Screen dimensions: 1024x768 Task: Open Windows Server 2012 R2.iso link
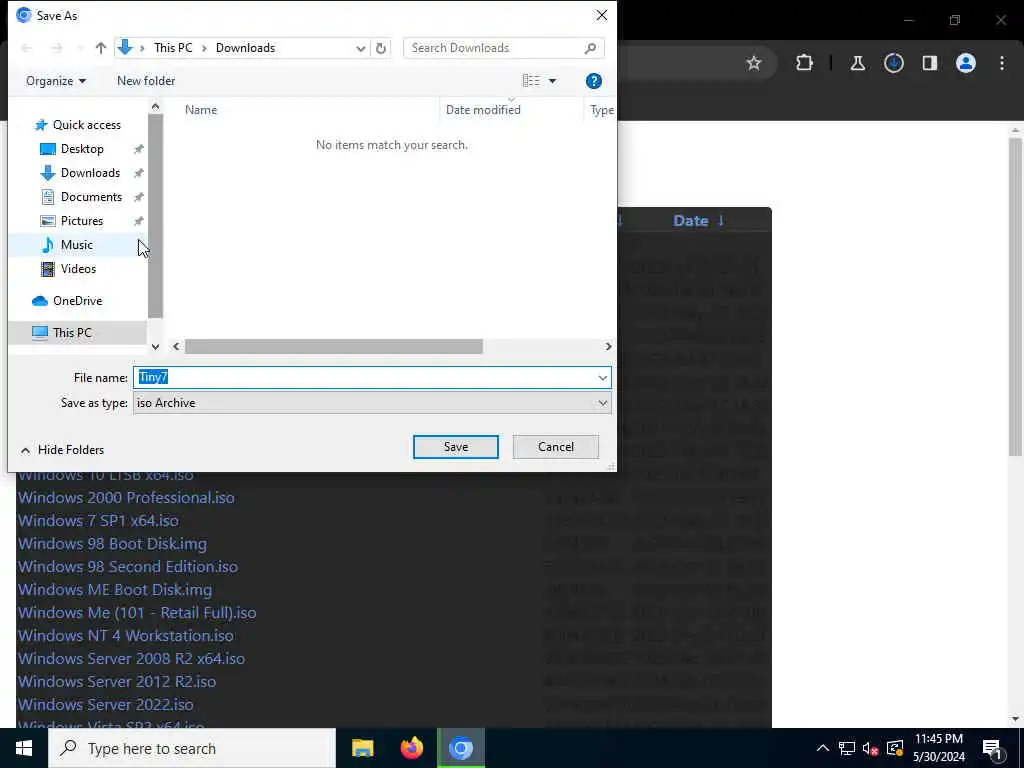coord(117,681)
